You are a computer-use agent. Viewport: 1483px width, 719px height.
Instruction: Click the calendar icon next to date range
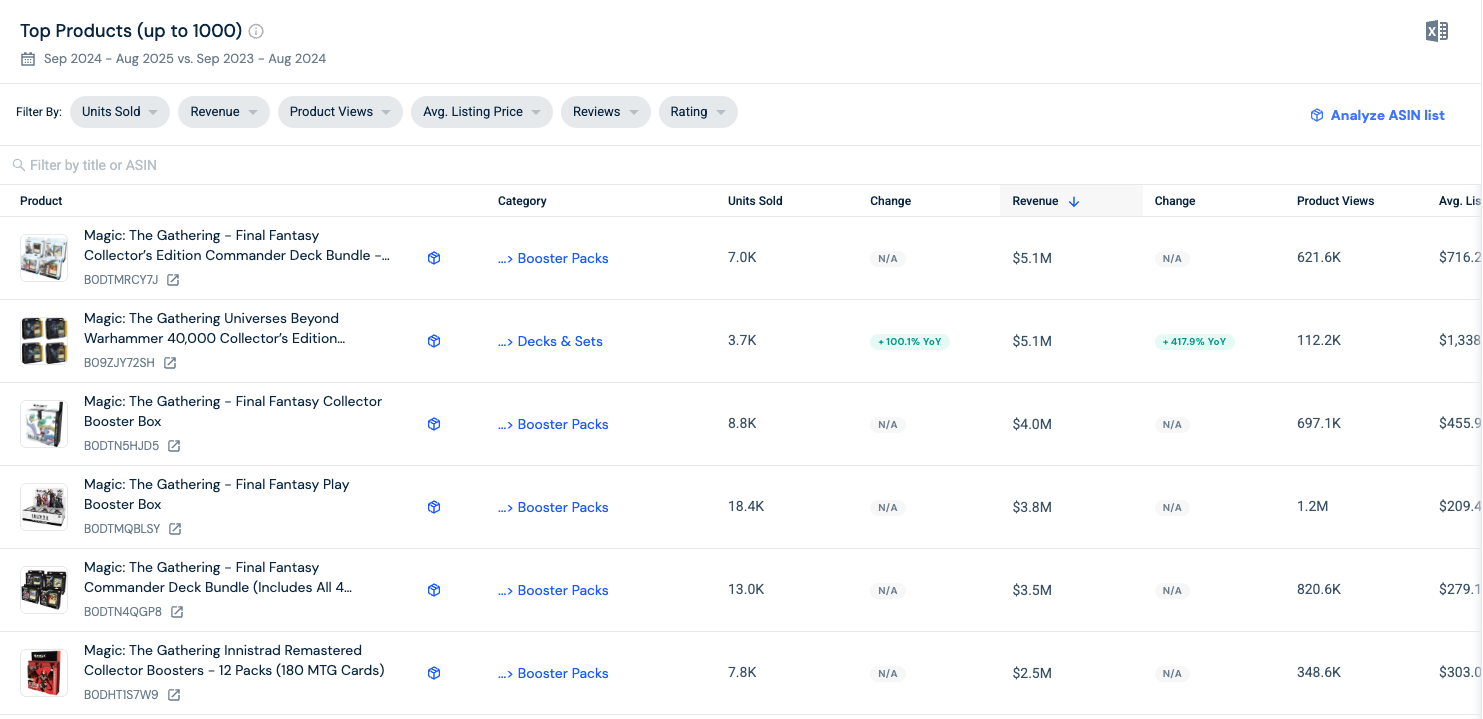(28, 59)
